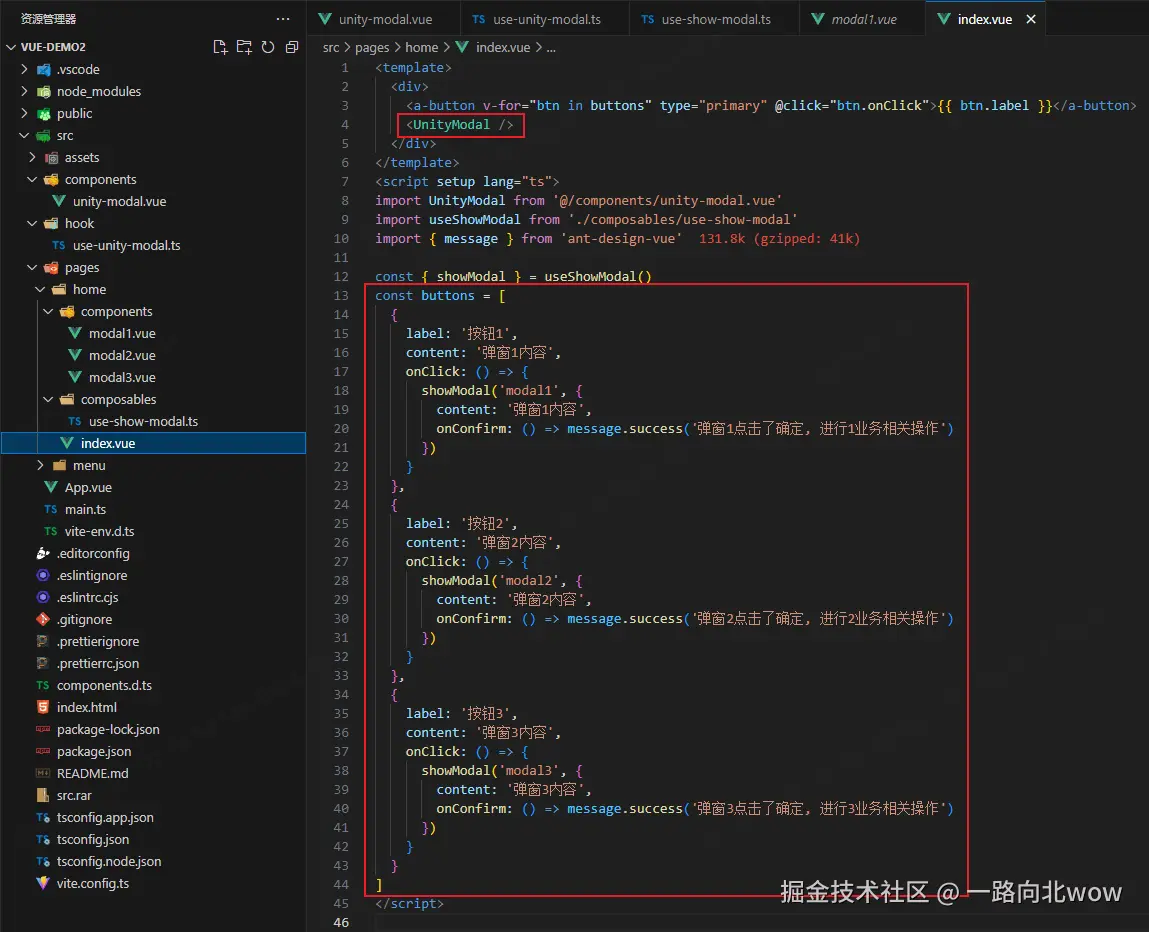Click the explorer panel title 资源管理器
This screenshot has width=1149, height=932.
click(x=48, y=19)
